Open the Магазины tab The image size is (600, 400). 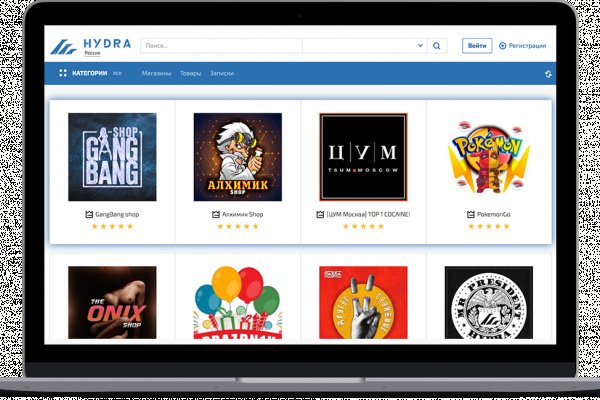156,73
